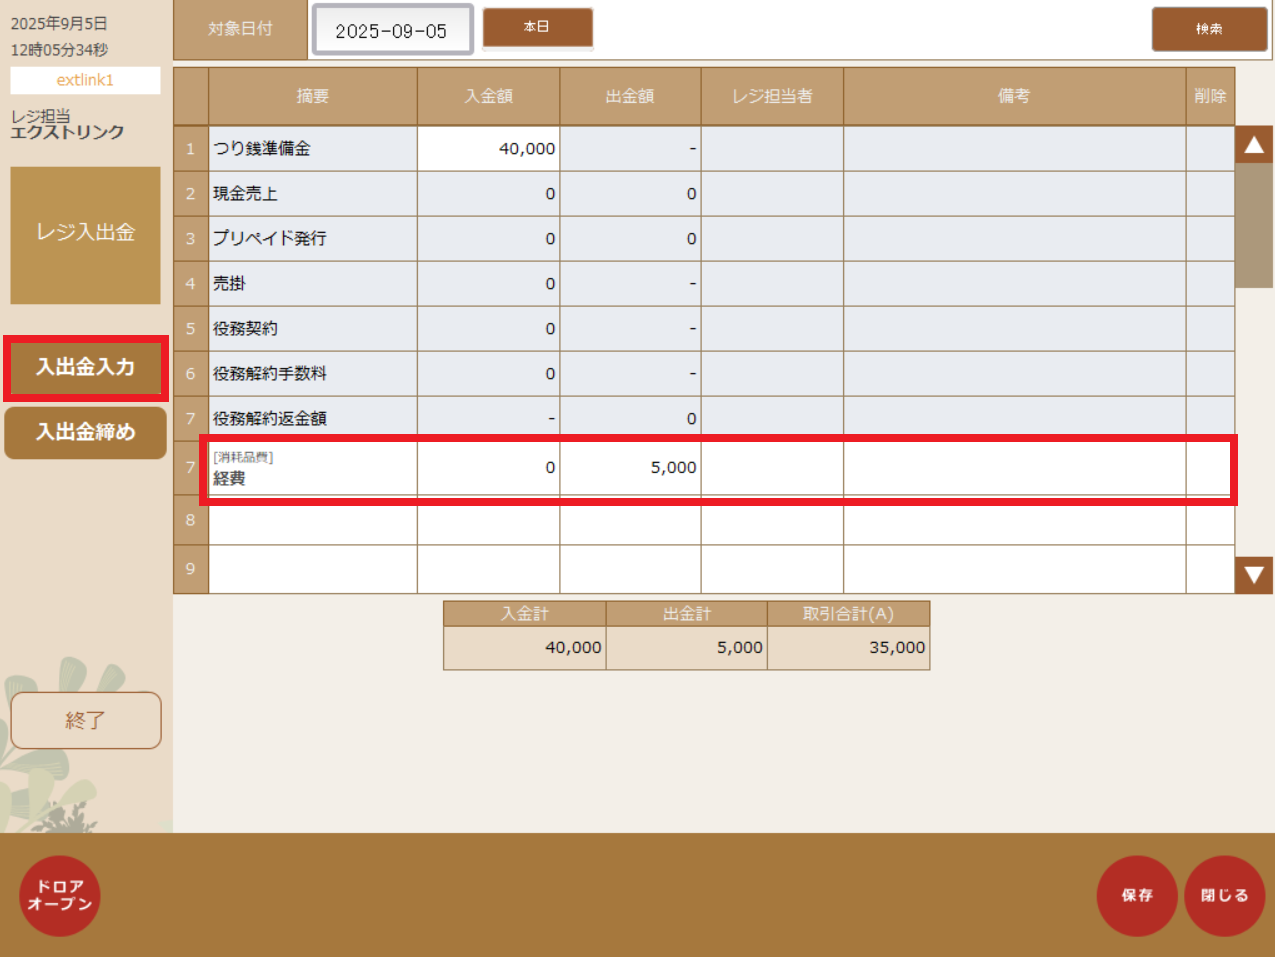Click the 経費 row 摘要 cell

pyautogui.click(x=312, y=468)
